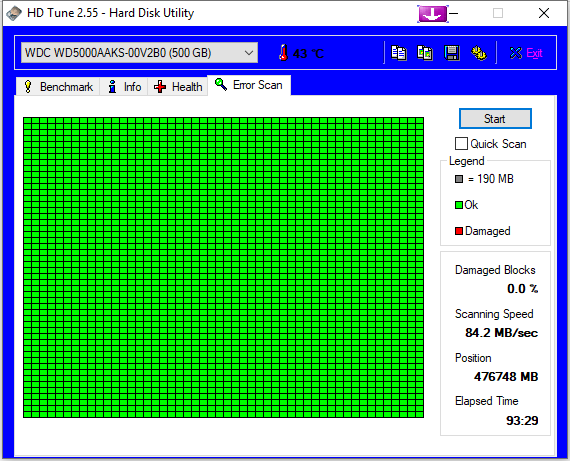Start the error scan

click(495, 119)
